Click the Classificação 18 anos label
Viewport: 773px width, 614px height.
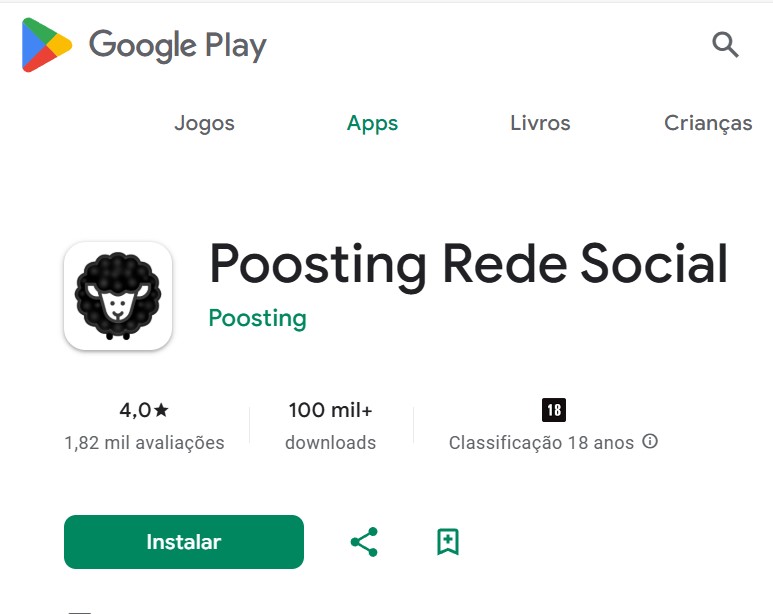[541, 442]
